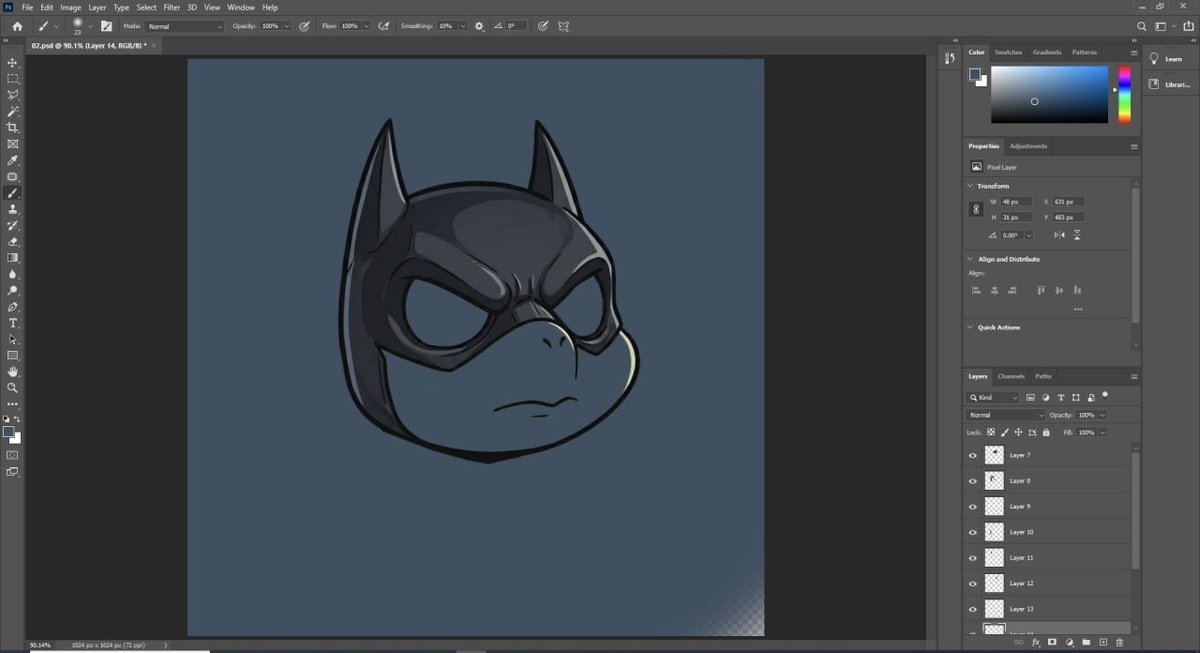Hide Layer 7 visibility eye

pos(973,455)
